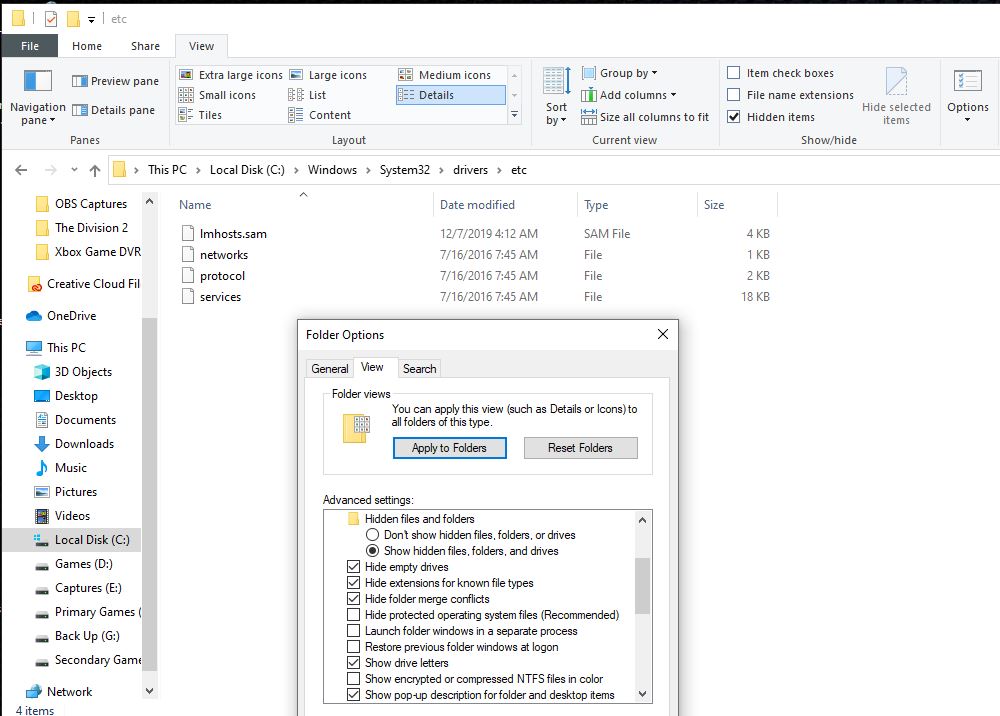Uncheck Hide empty drives setting

pos(355,566)
